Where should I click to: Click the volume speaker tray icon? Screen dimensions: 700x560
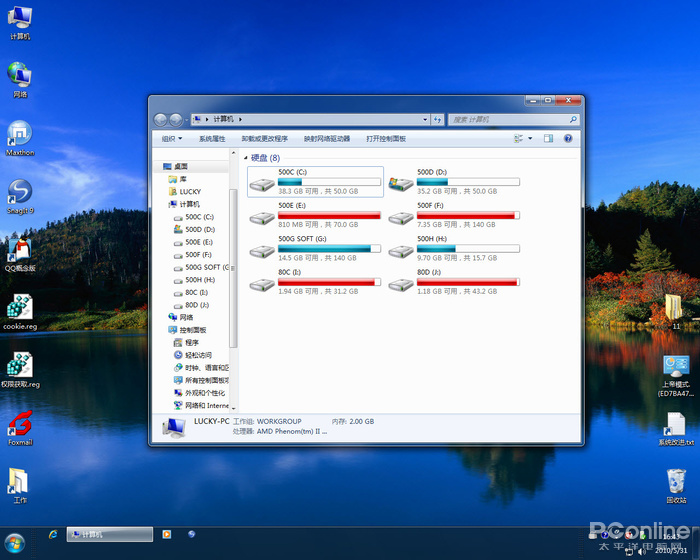642,552
